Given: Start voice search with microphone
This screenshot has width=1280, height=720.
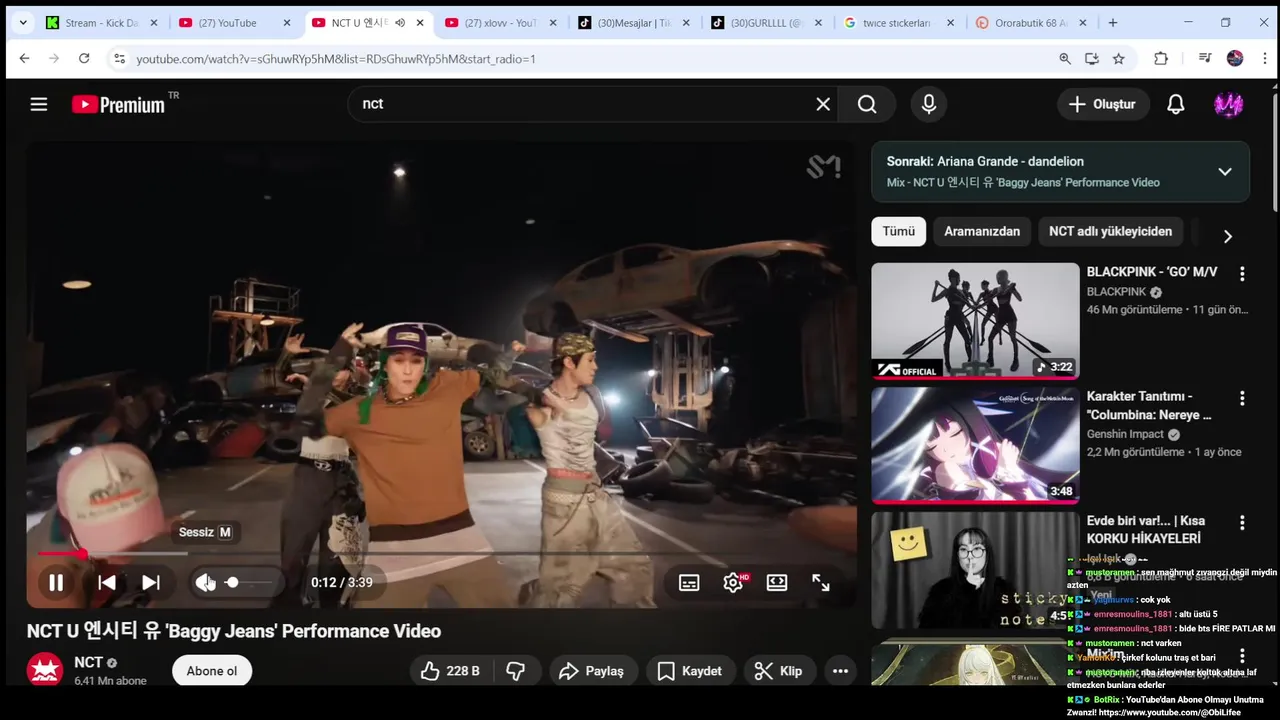Looking at the screenshot, I should pyautogui.click(x=929, y=104).
